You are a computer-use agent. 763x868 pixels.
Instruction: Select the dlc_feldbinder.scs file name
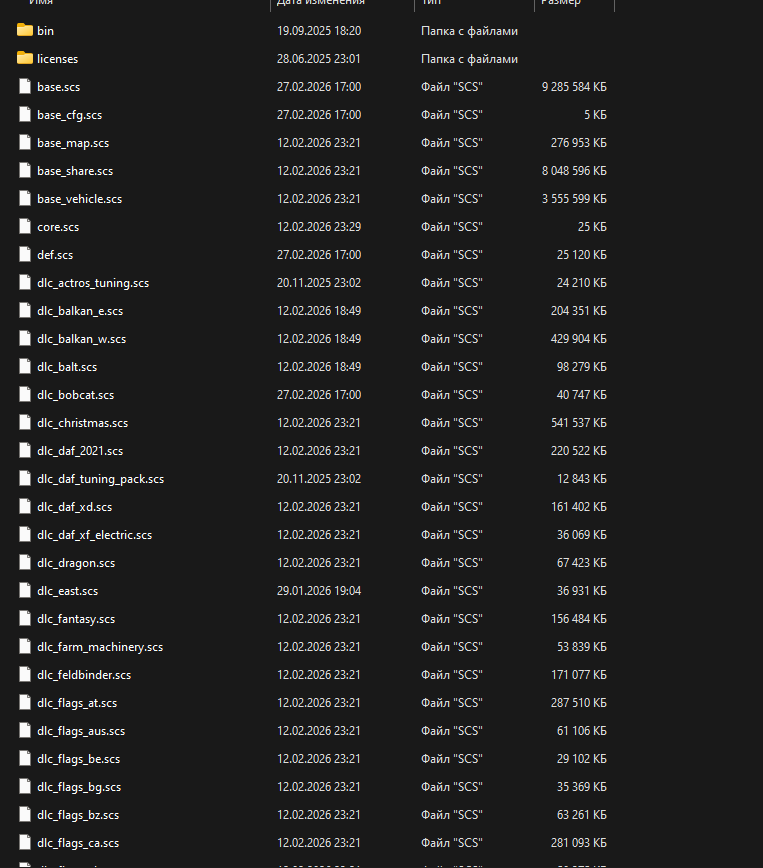tap(84, 675)
